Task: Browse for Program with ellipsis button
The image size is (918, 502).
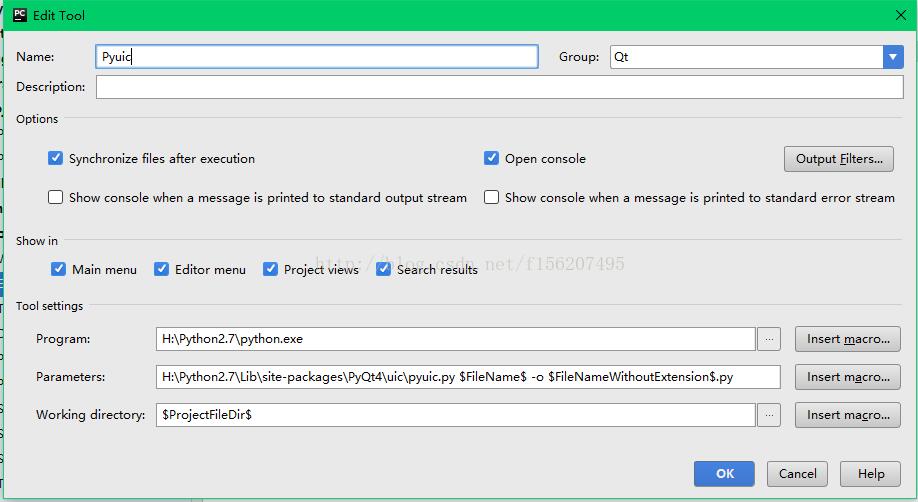Action: pos(769,339)
